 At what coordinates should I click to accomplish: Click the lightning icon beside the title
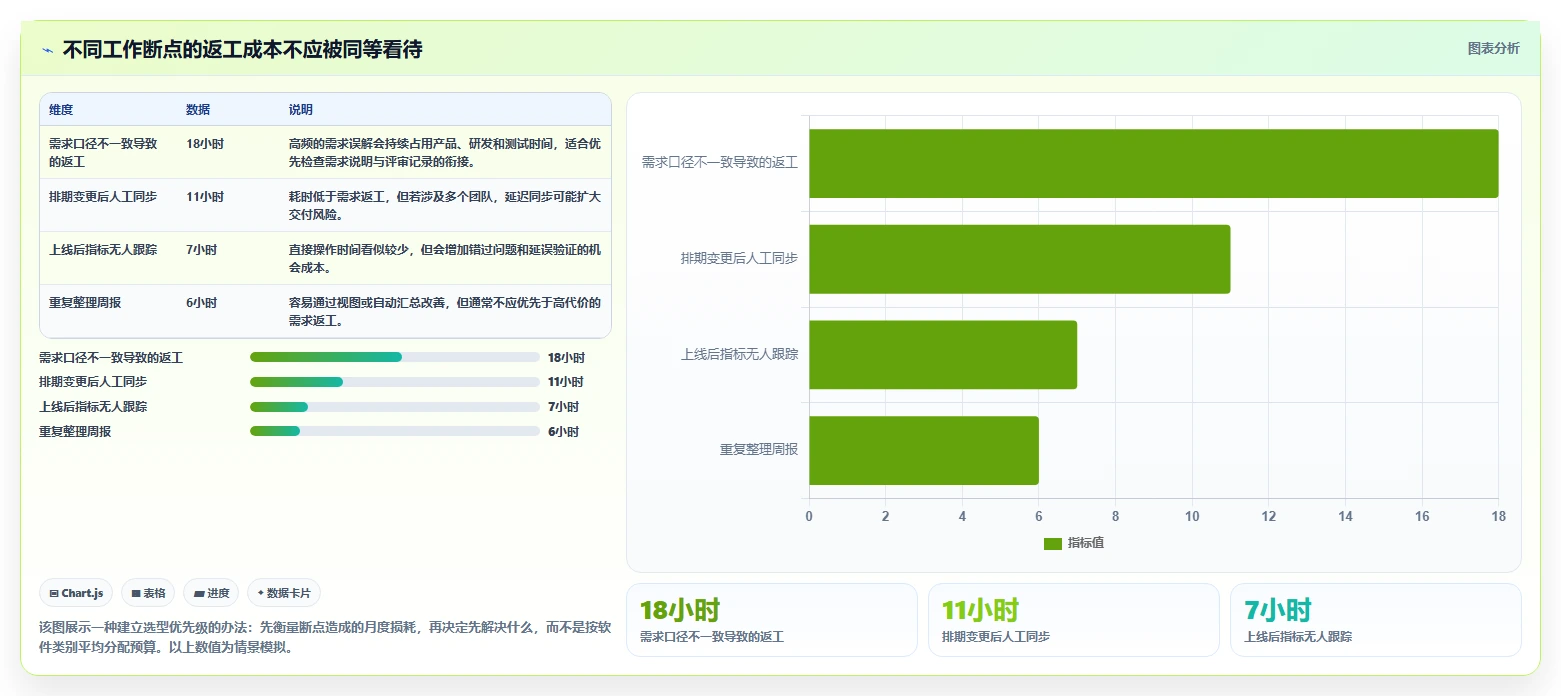click(x=47, y=50)
